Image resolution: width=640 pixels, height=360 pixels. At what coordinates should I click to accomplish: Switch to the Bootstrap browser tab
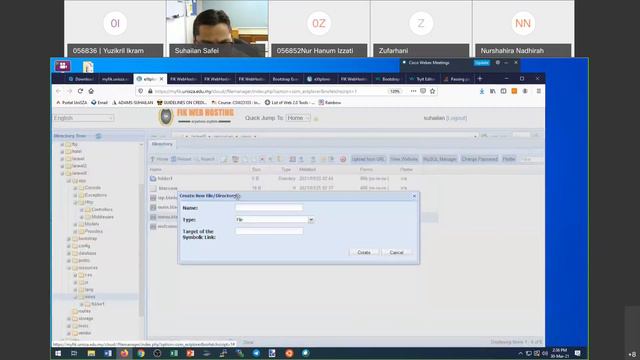[x=388, y=79]
